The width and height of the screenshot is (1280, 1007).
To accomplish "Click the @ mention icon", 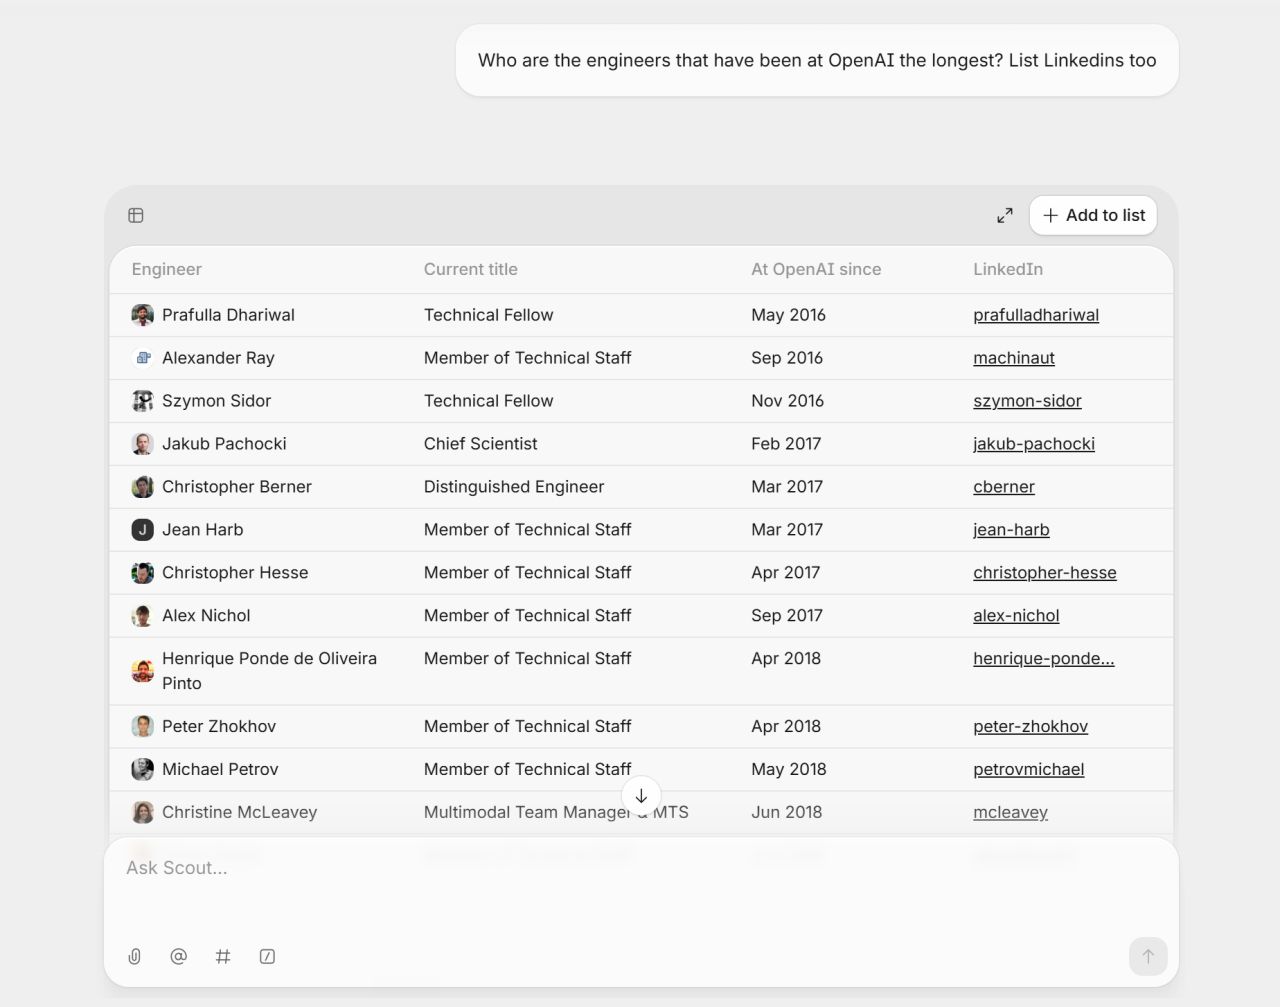I will (179, 956).
